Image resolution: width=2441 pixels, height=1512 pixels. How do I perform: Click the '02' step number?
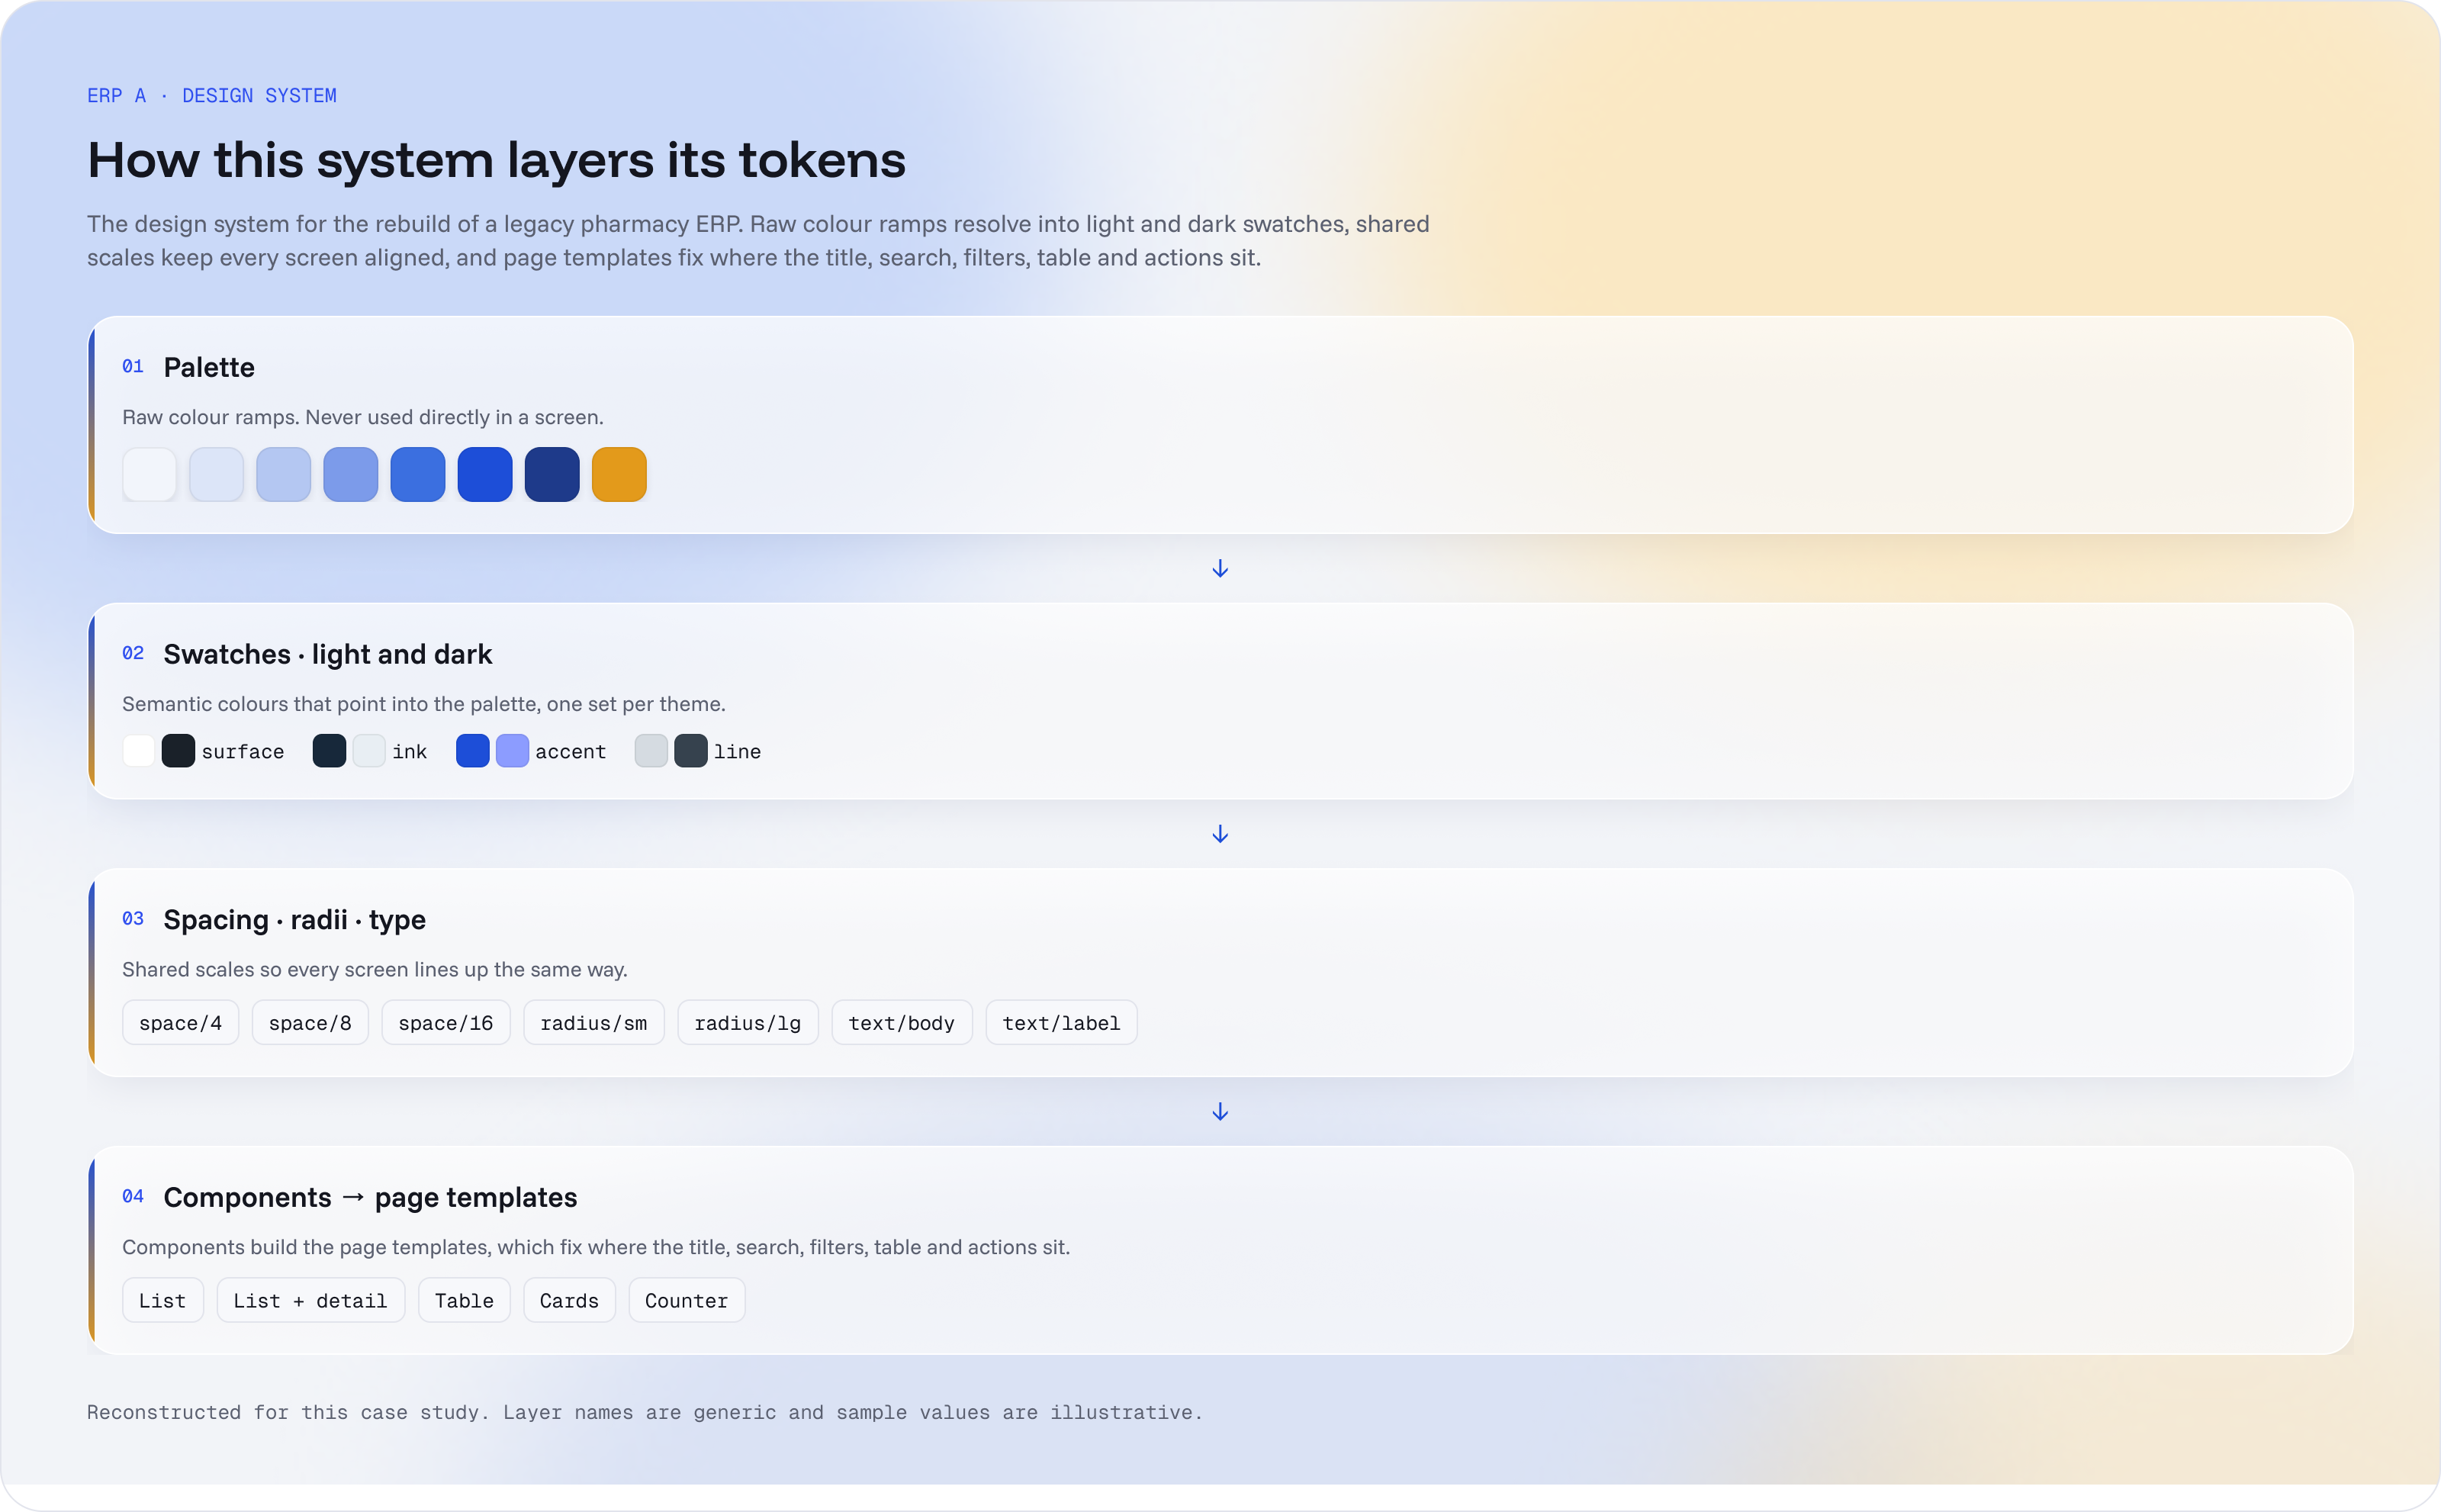133,654
